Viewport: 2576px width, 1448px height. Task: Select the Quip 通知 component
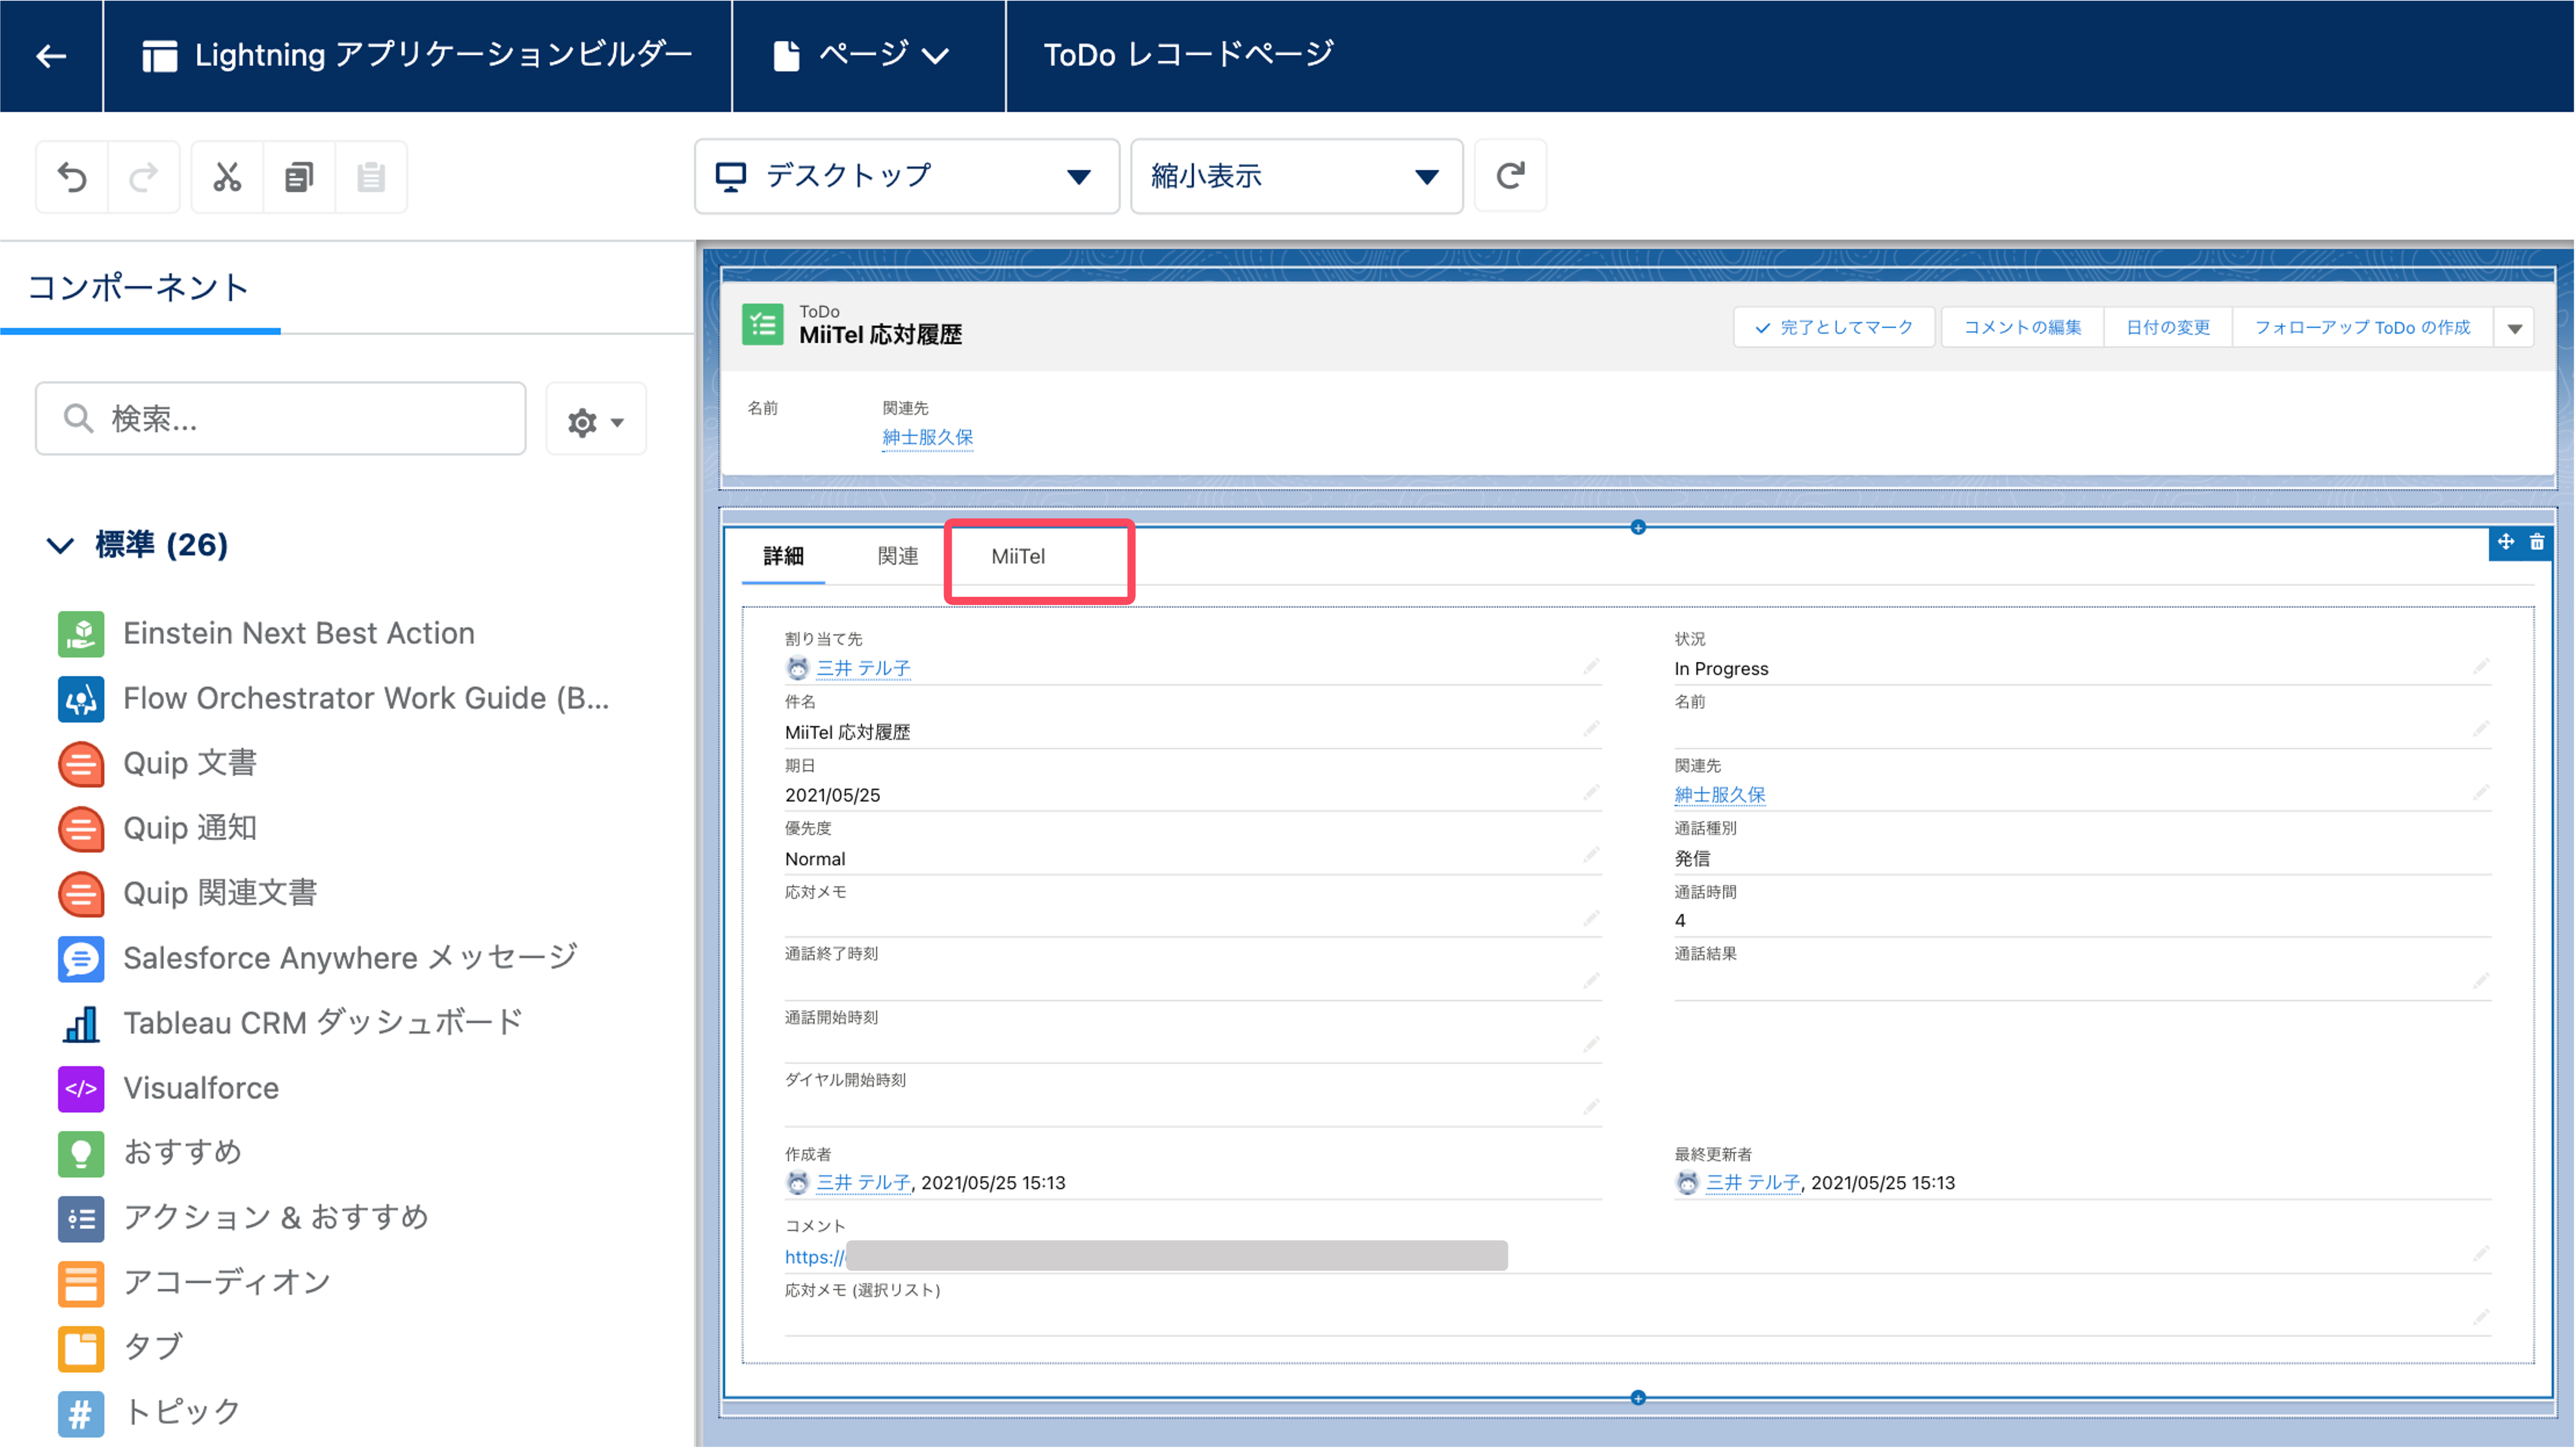158,829
